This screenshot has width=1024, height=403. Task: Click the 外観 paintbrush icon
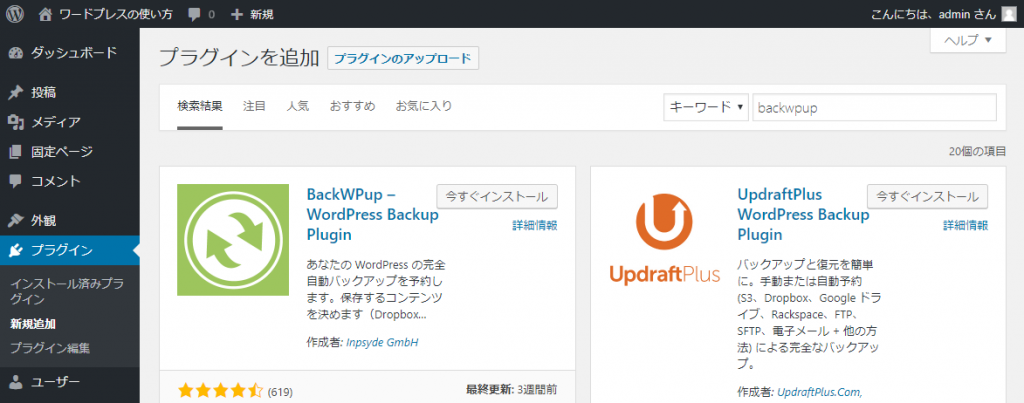[16, 221]
